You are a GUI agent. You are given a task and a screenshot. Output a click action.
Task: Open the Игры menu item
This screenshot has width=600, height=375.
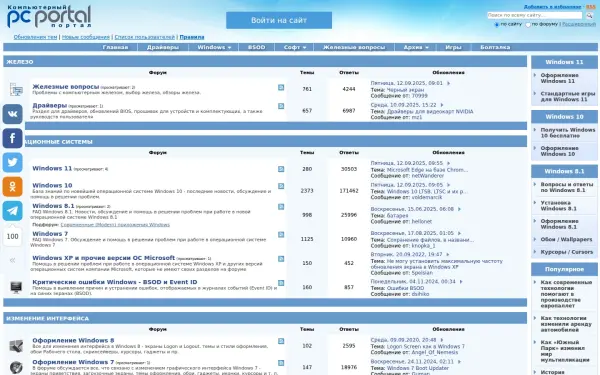(453, 47)
